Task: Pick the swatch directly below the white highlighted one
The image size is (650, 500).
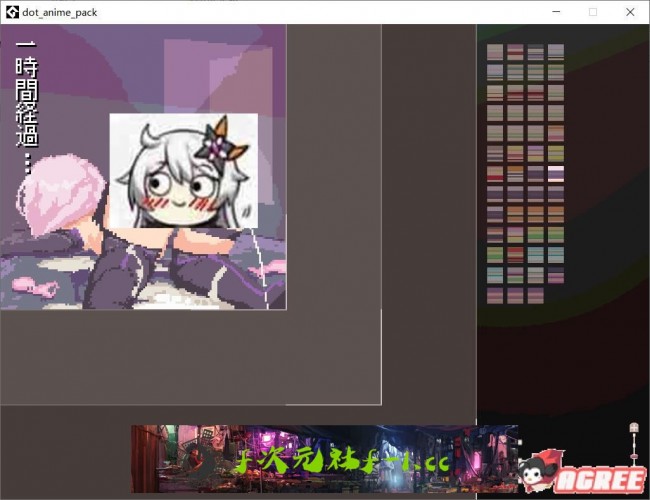Action: tap(556, 193)
